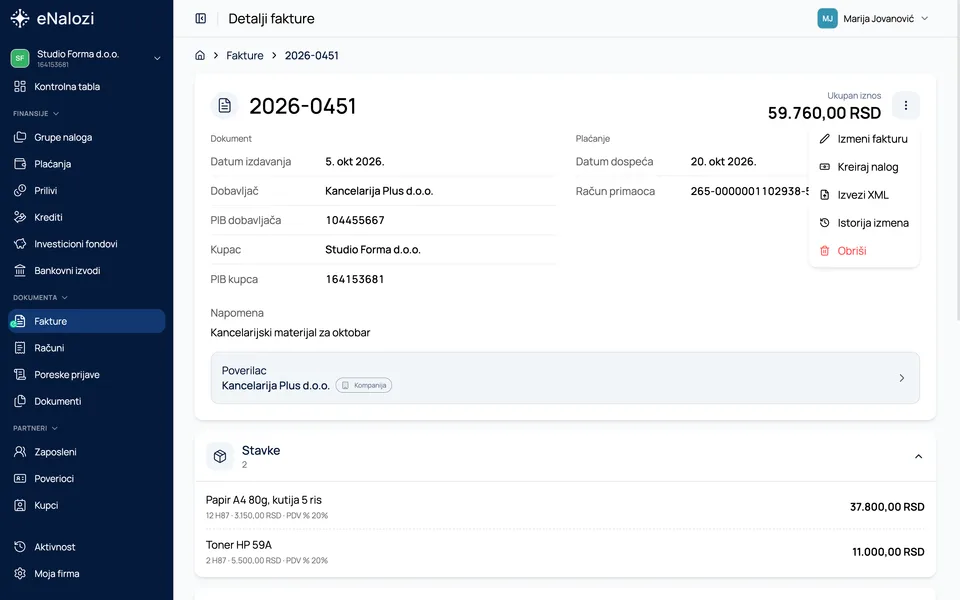Open Bankovni izvodi in sidebar
This screenshot has height=600, width=960.
point(86,271)
